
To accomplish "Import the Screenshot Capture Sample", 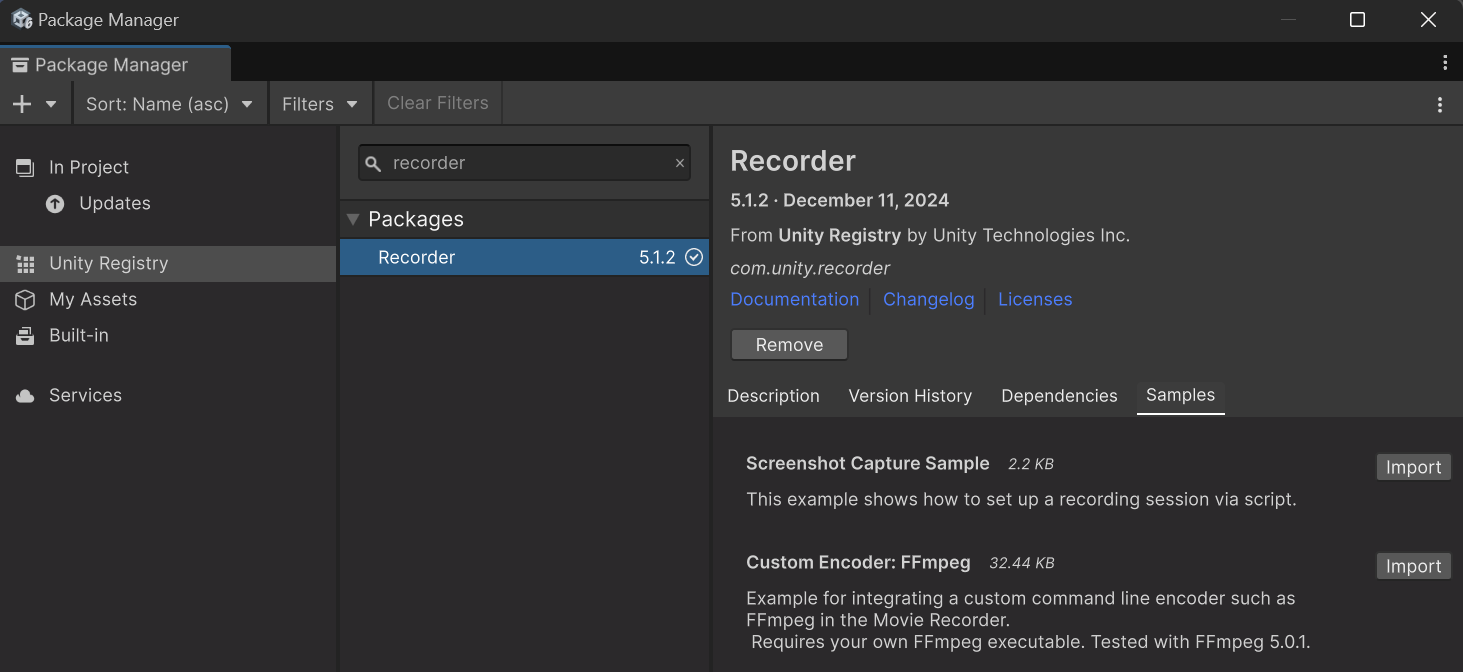I will coord(1413,468).
